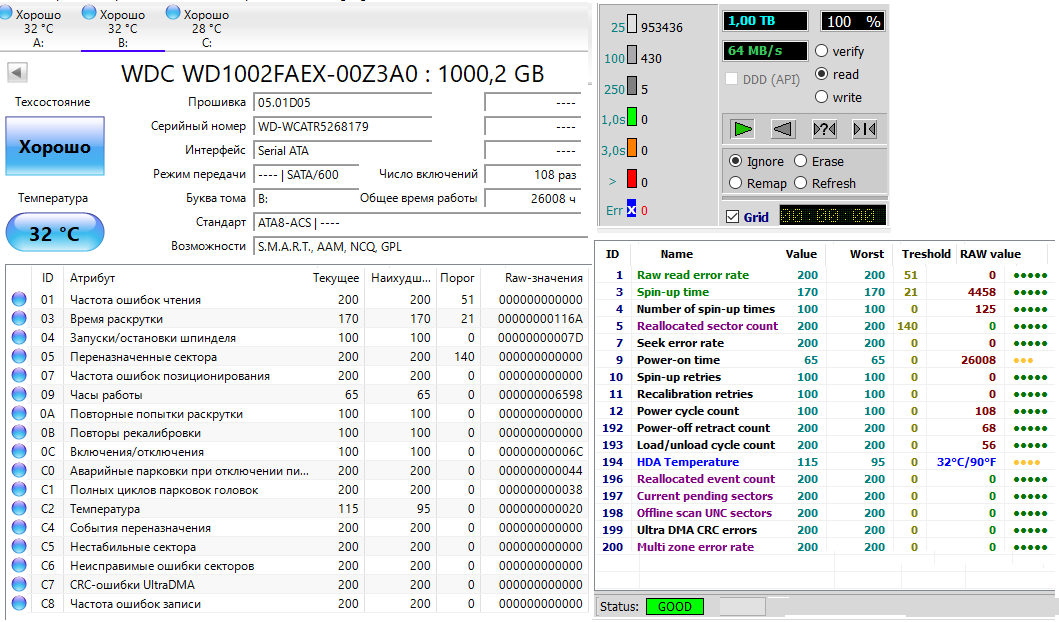
Task: Click the previous disk arrow beside the model name
Action: point(18,72)
